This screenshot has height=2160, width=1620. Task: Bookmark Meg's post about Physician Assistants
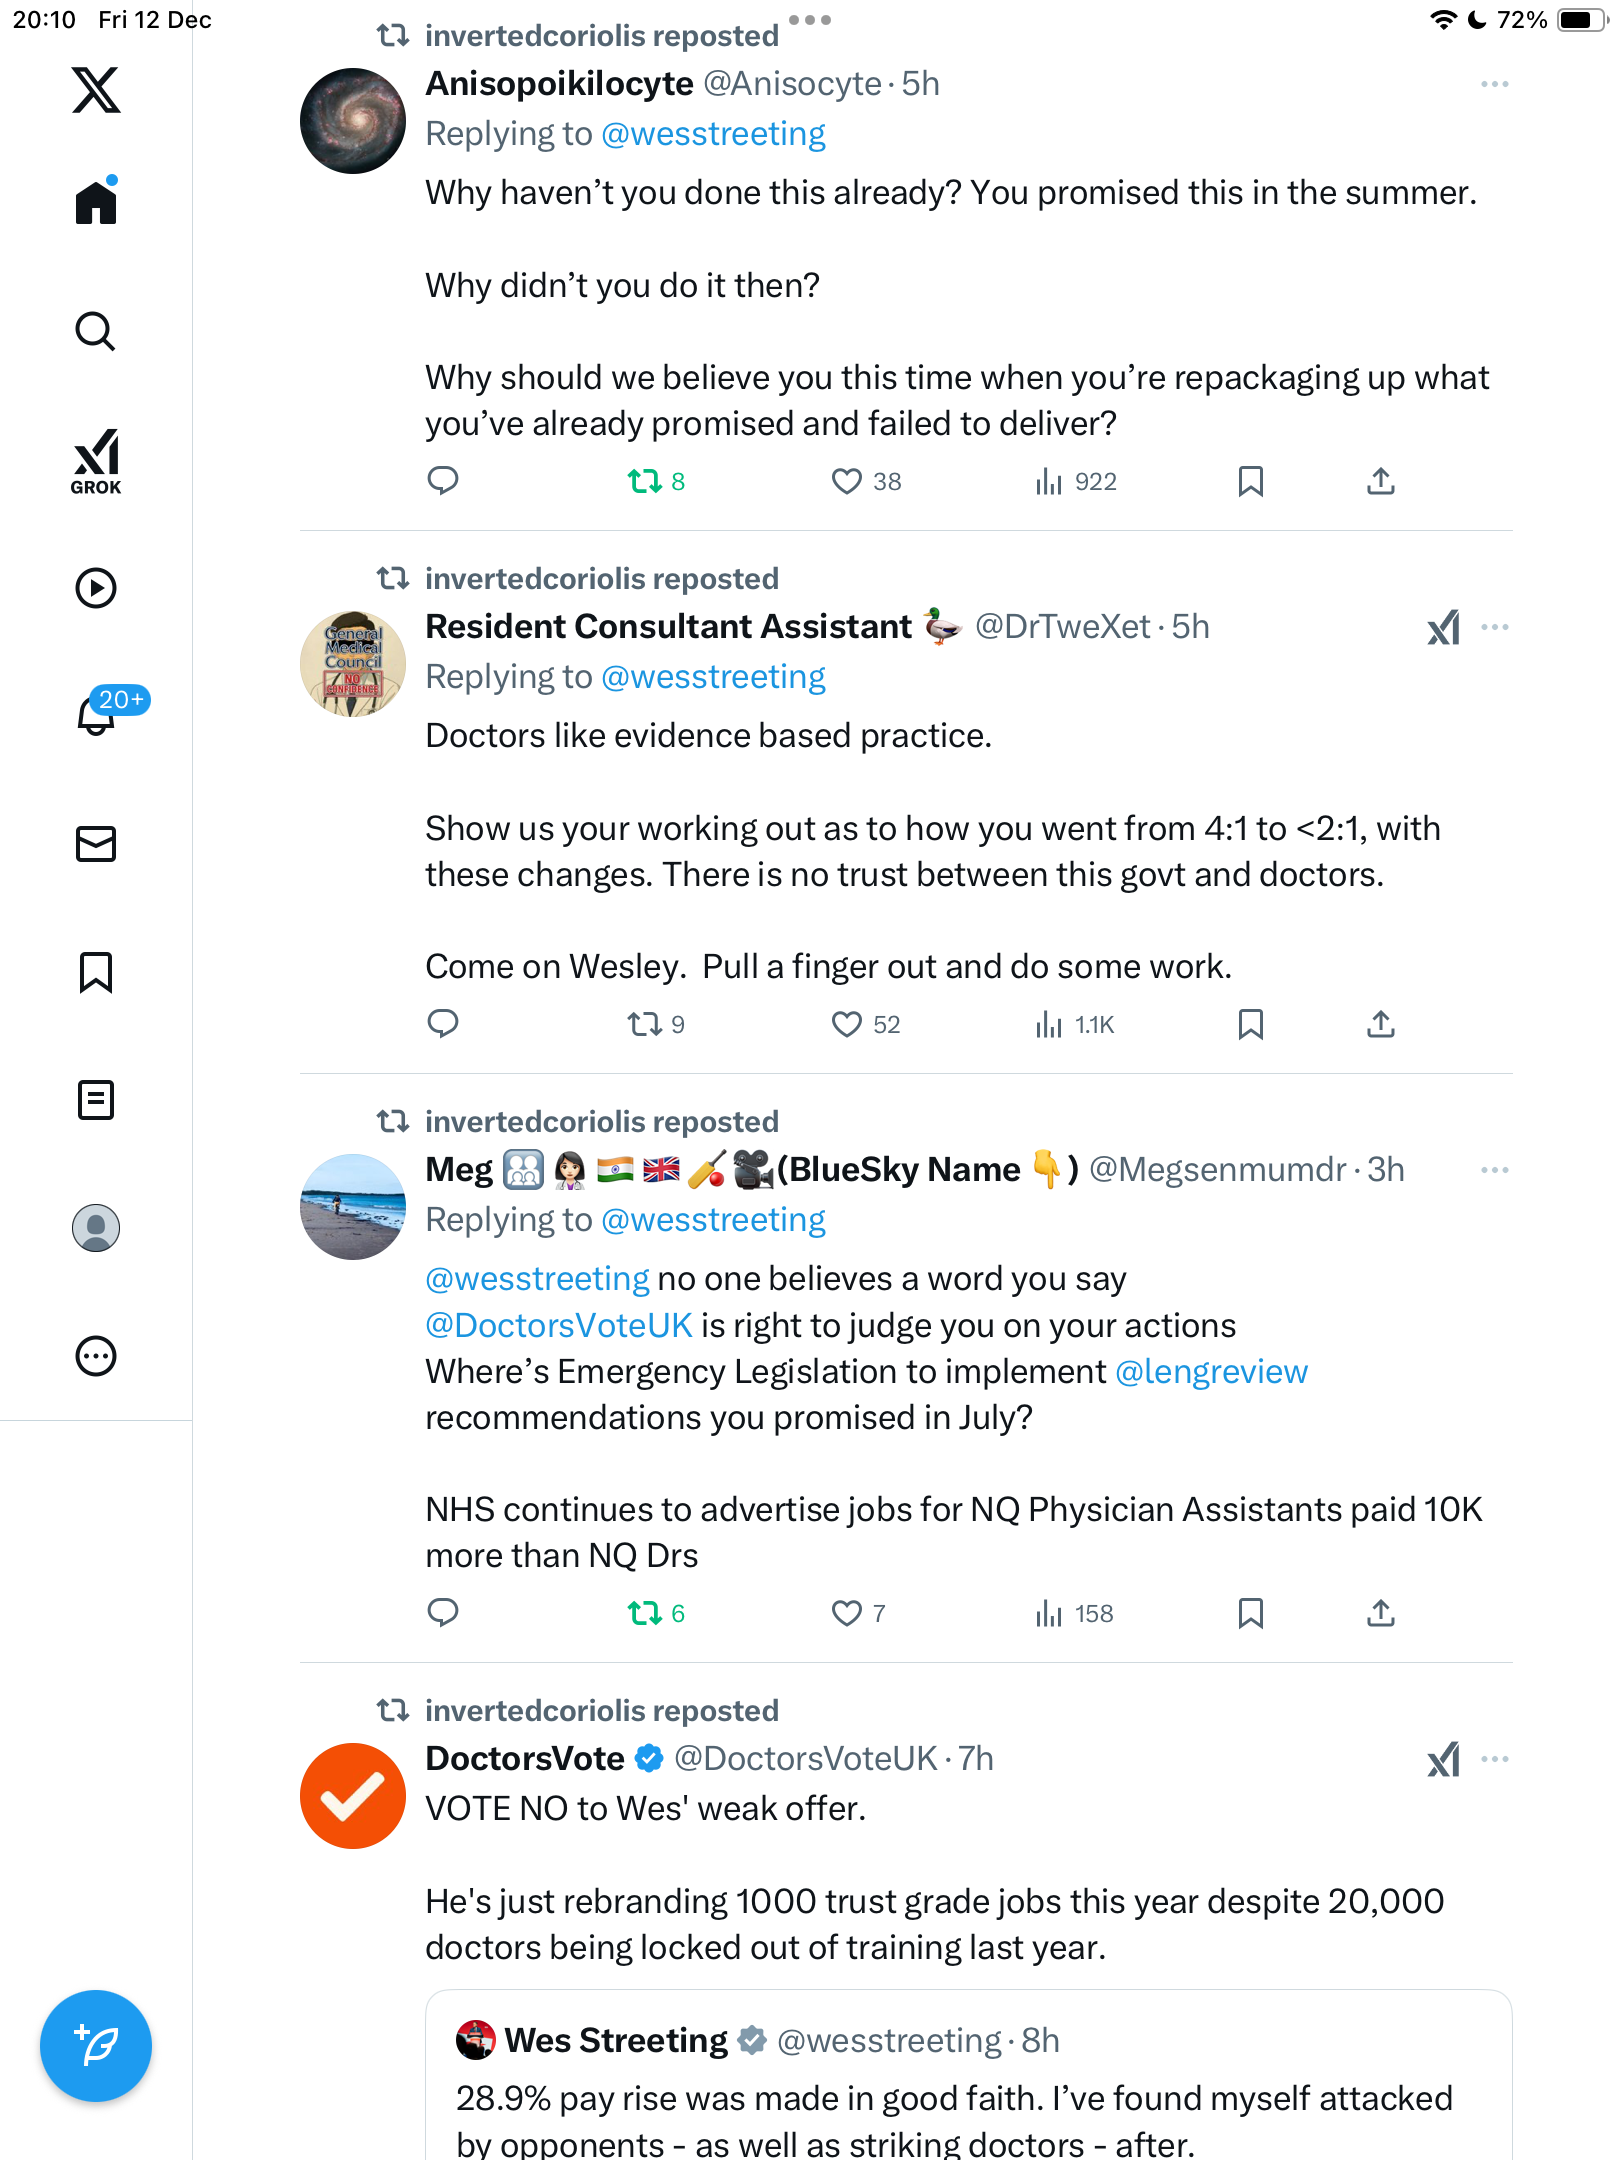click(x=1250, y=1613)
